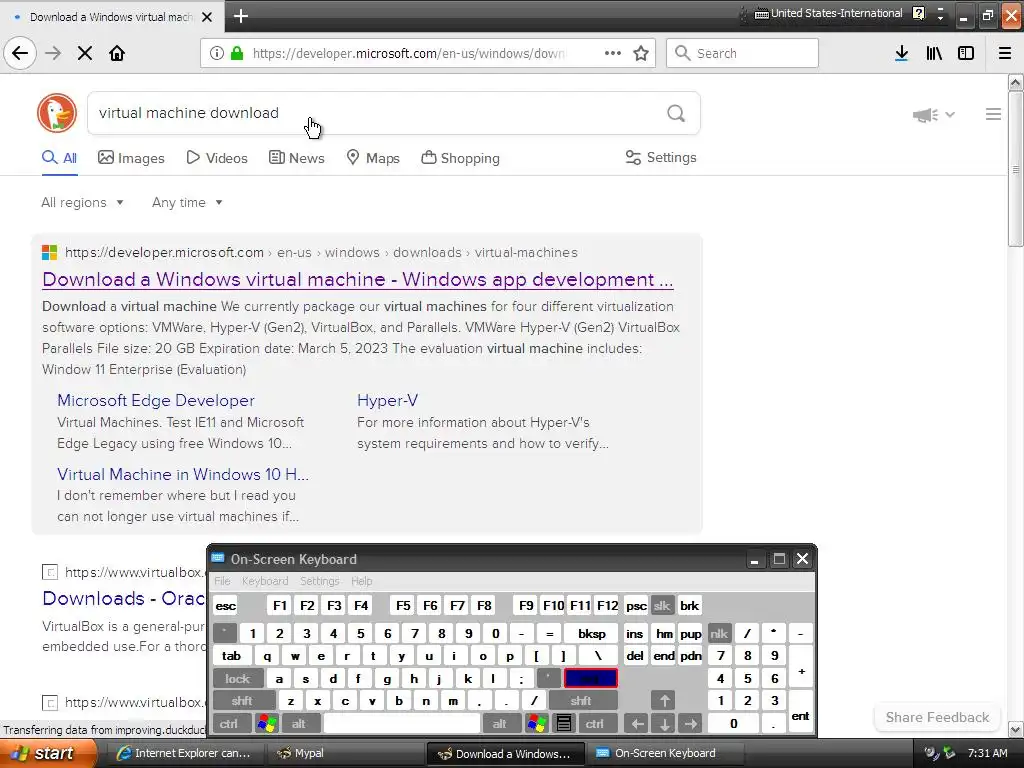Open the library bookshelf icon
The height and width of the screenshot is (768, 1024).
[934, 53]
